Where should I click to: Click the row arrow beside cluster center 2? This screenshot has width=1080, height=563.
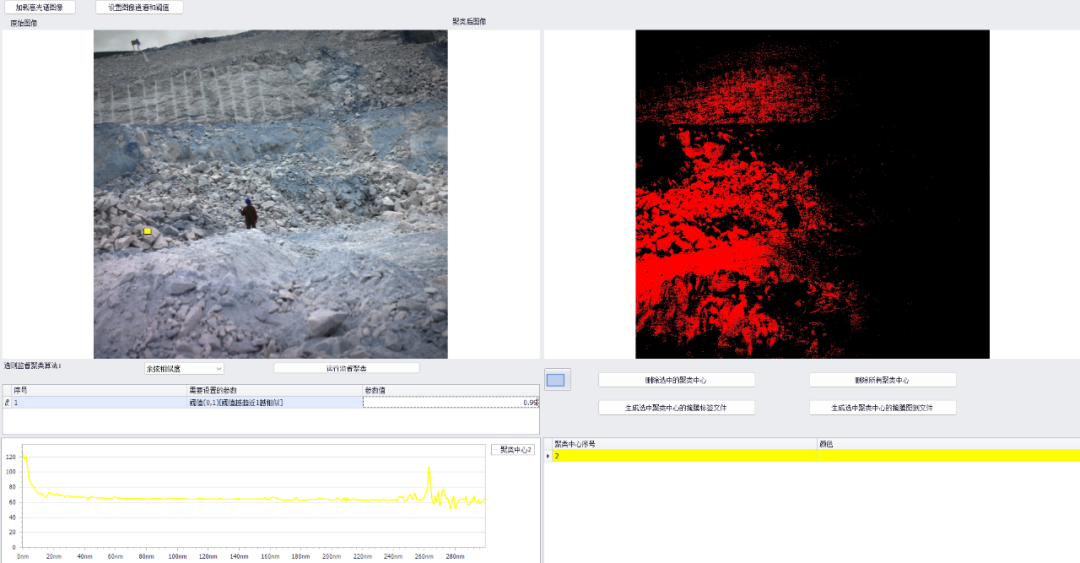tap(547, 456)
